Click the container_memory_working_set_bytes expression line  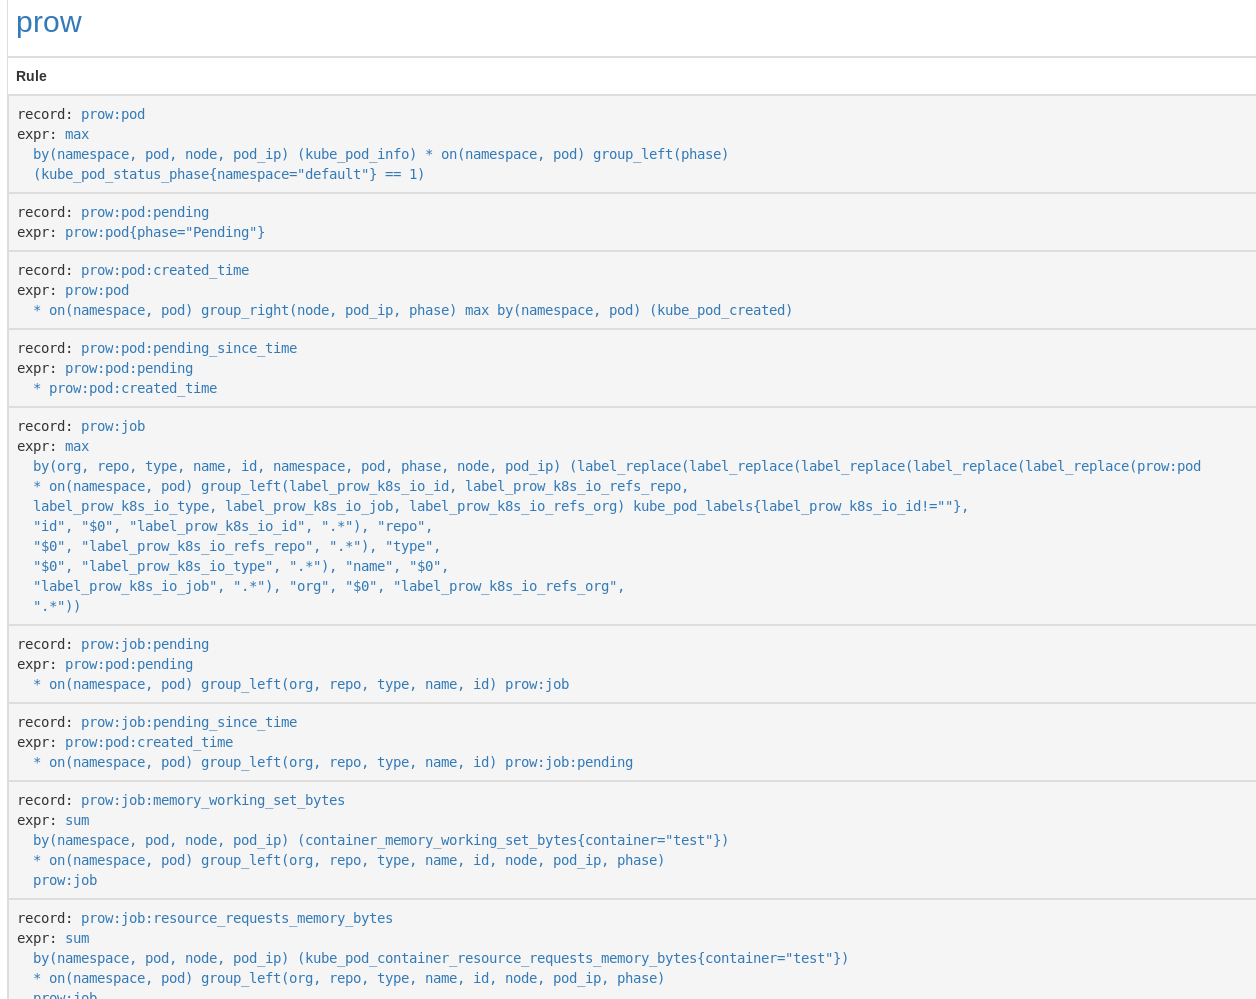click(x=380, y=840)
